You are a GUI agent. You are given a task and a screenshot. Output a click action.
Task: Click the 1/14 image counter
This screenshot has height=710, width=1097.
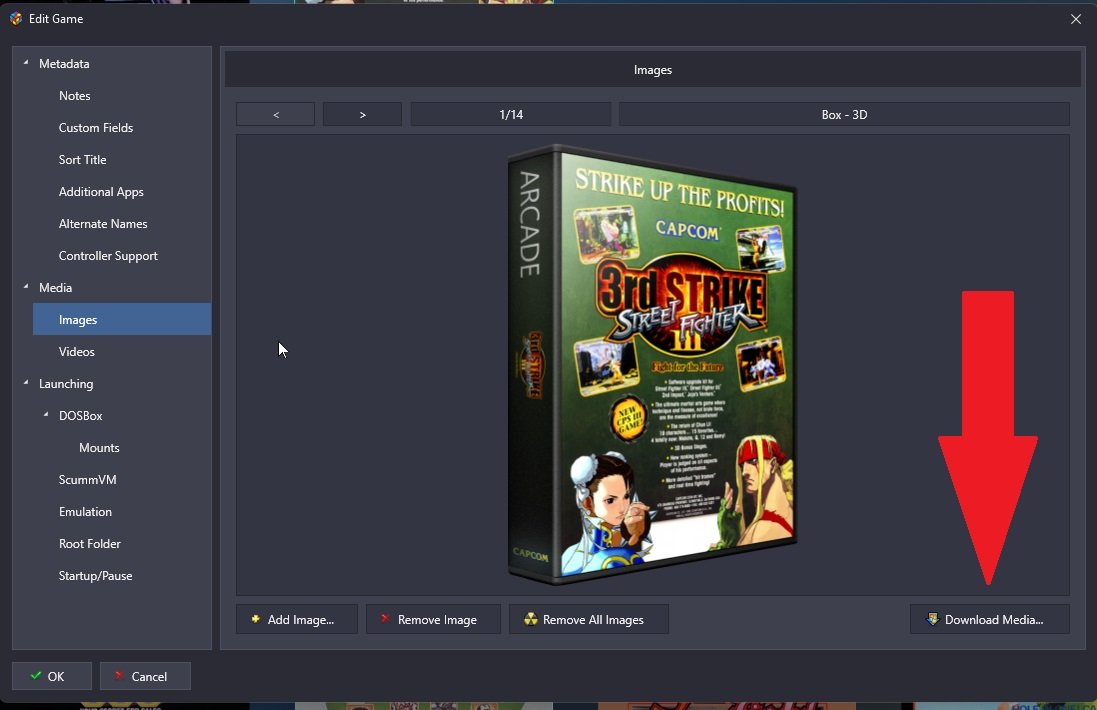[x=511, y=115]
